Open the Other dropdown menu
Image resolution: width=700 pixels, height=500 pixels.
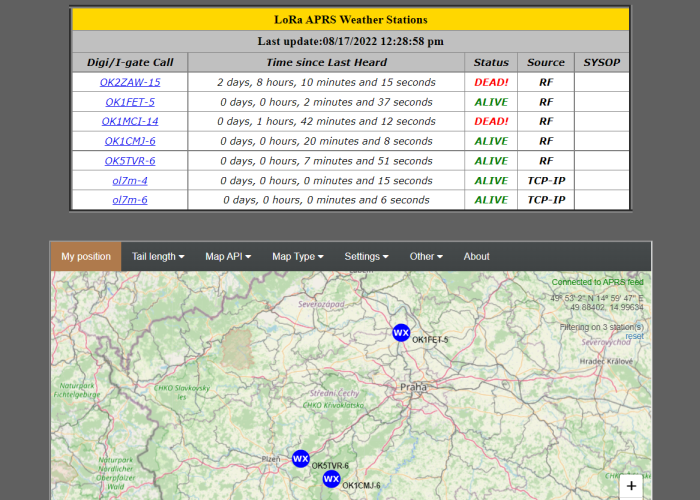(426, 256)
